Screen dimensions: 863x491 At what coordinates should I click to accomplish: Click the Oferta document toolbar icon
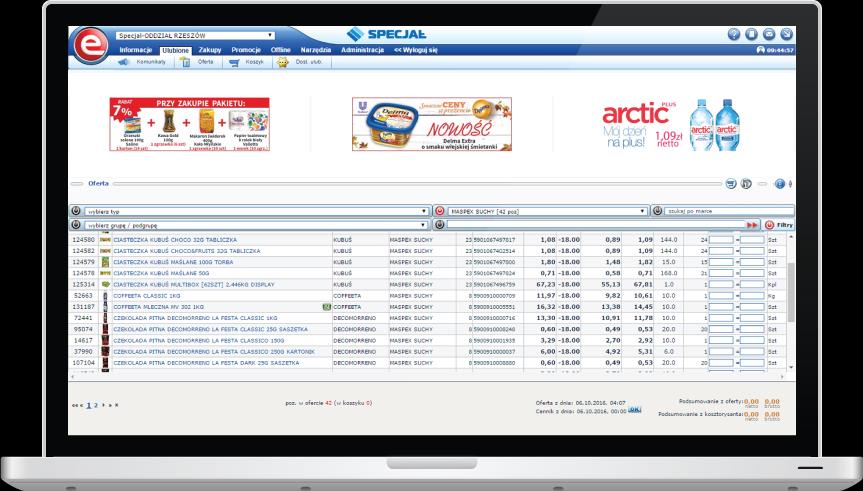tap(185, 62)
